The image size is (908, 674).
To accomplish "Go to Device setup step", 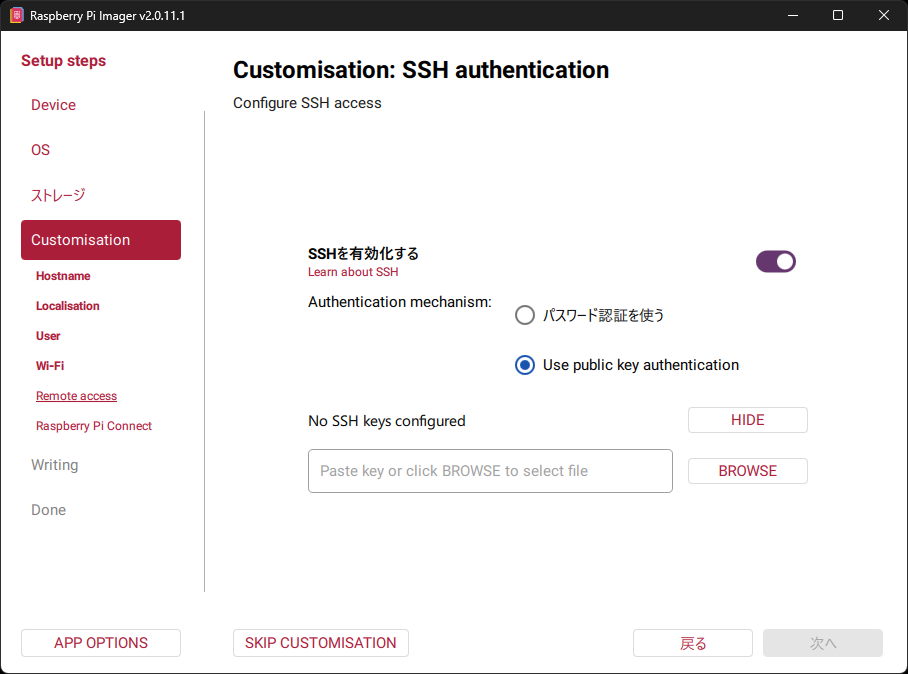I will pyautogui.click(x=53, y=105).
